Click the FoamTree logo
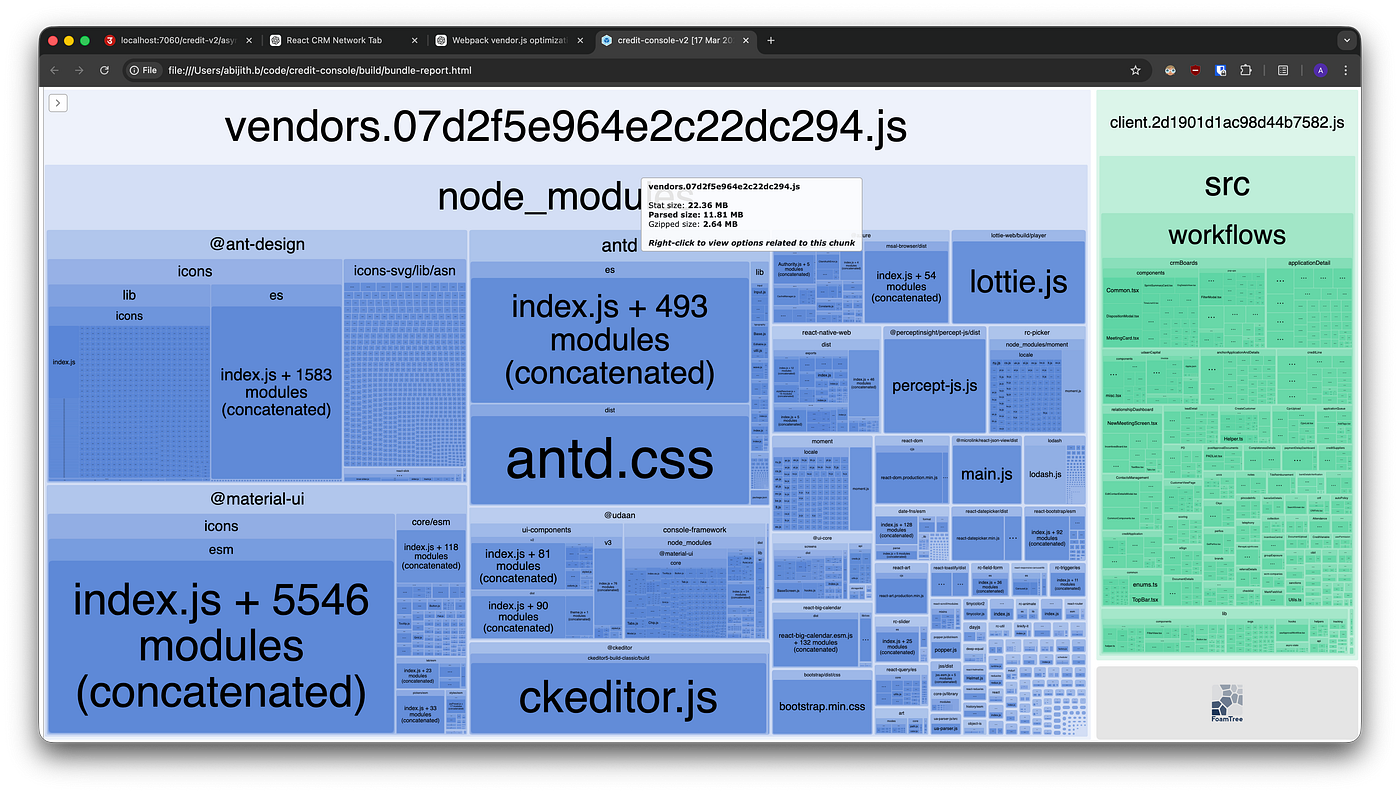Viewport: 1400px width, 794px height. click(x=1227, y=703)
